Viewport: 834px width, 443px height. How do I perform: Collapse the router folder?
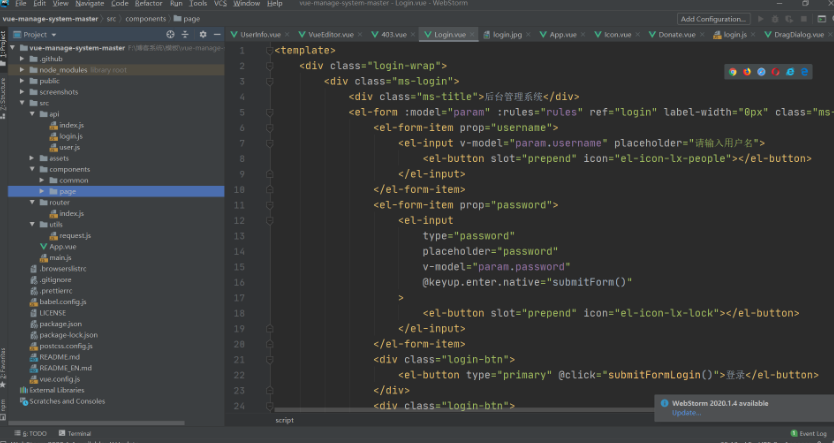32,202
